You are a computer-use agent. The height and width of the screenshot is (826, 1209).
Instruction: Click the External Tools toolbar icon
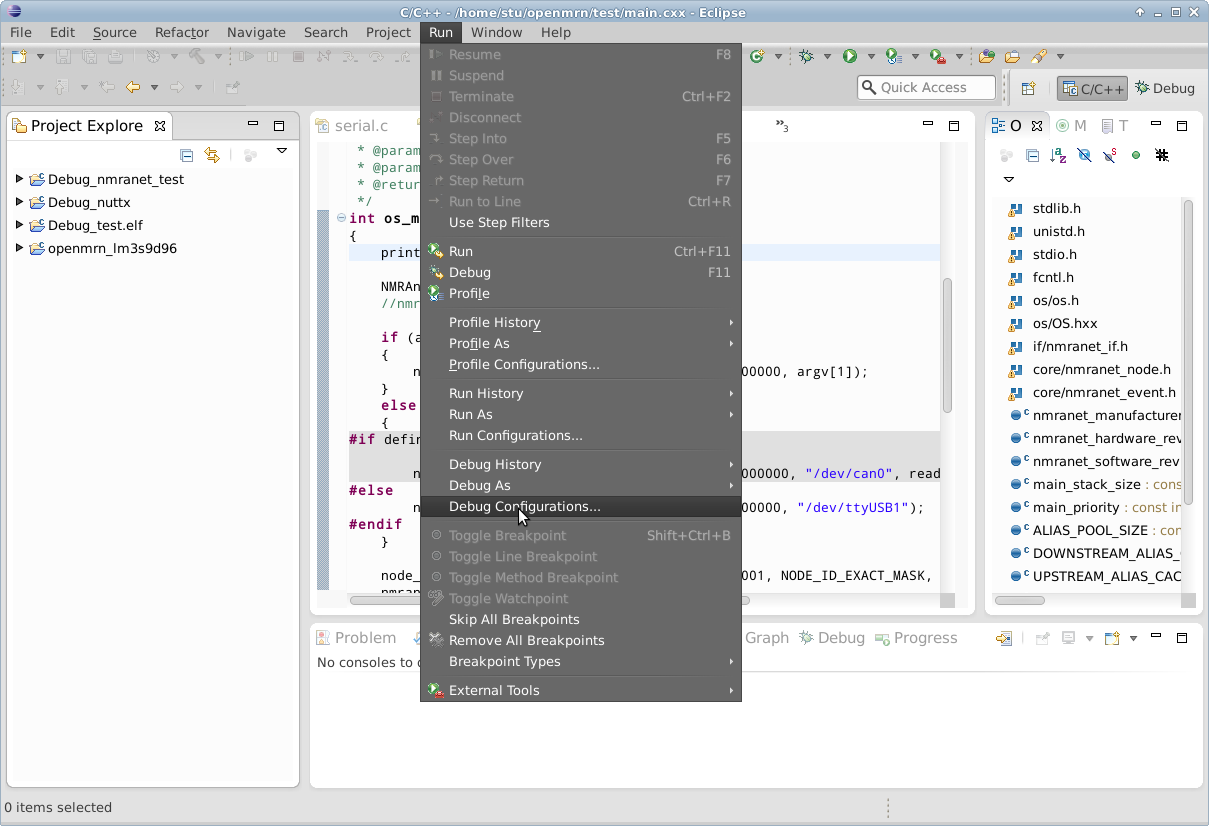coord(937,57)
